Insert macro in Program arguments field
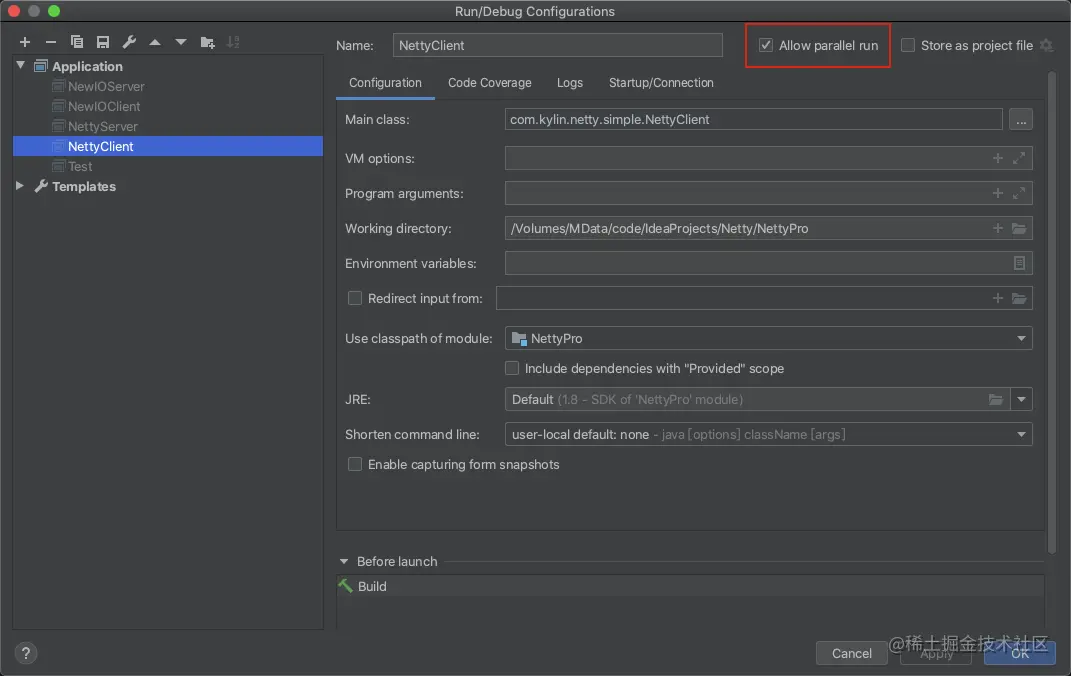This screenshot has width=1071, height=676. point(998,193)
